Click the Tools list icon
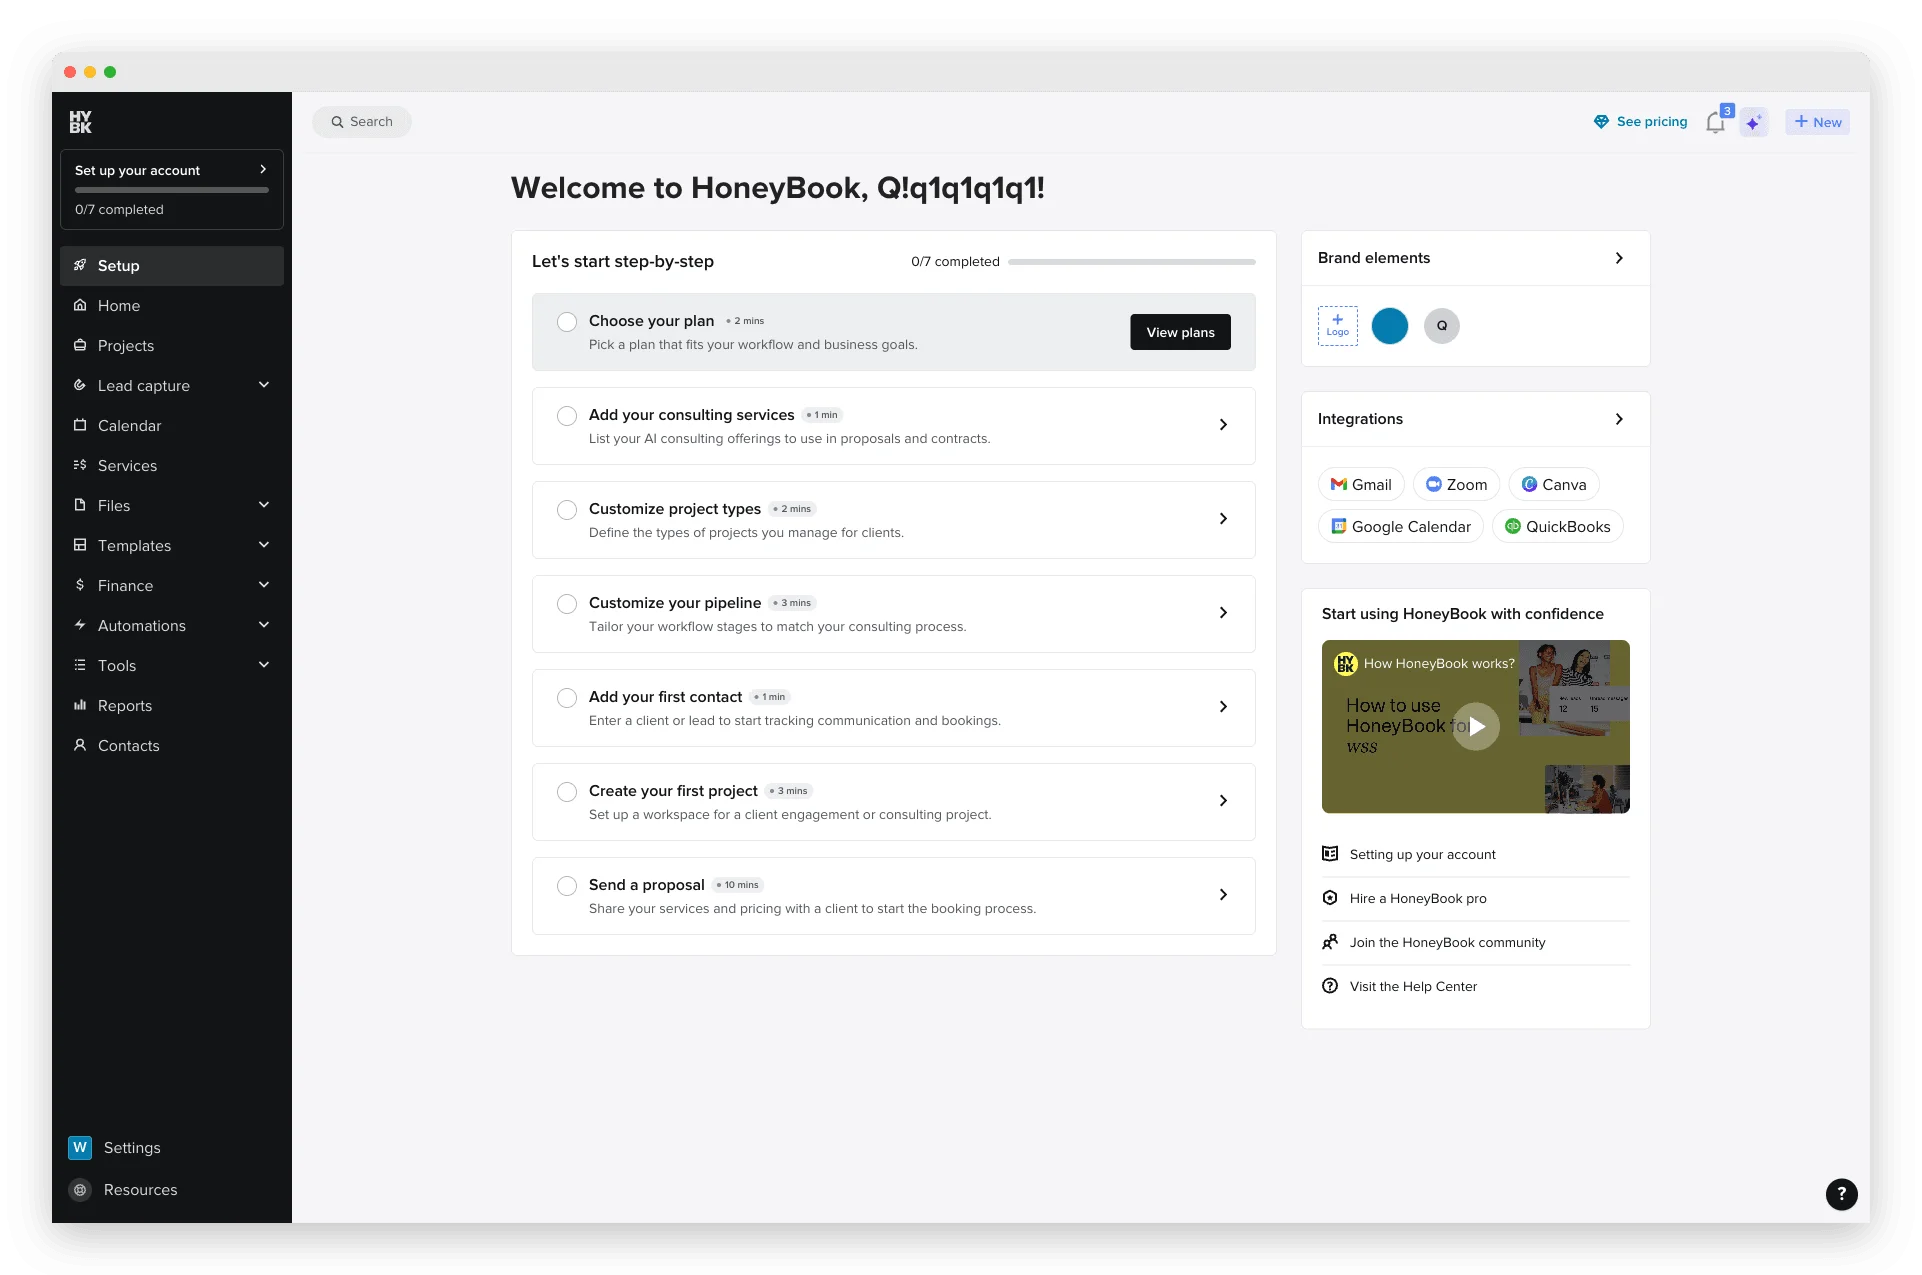Viewport: 1922px width, 1275px height. [80, 665]
